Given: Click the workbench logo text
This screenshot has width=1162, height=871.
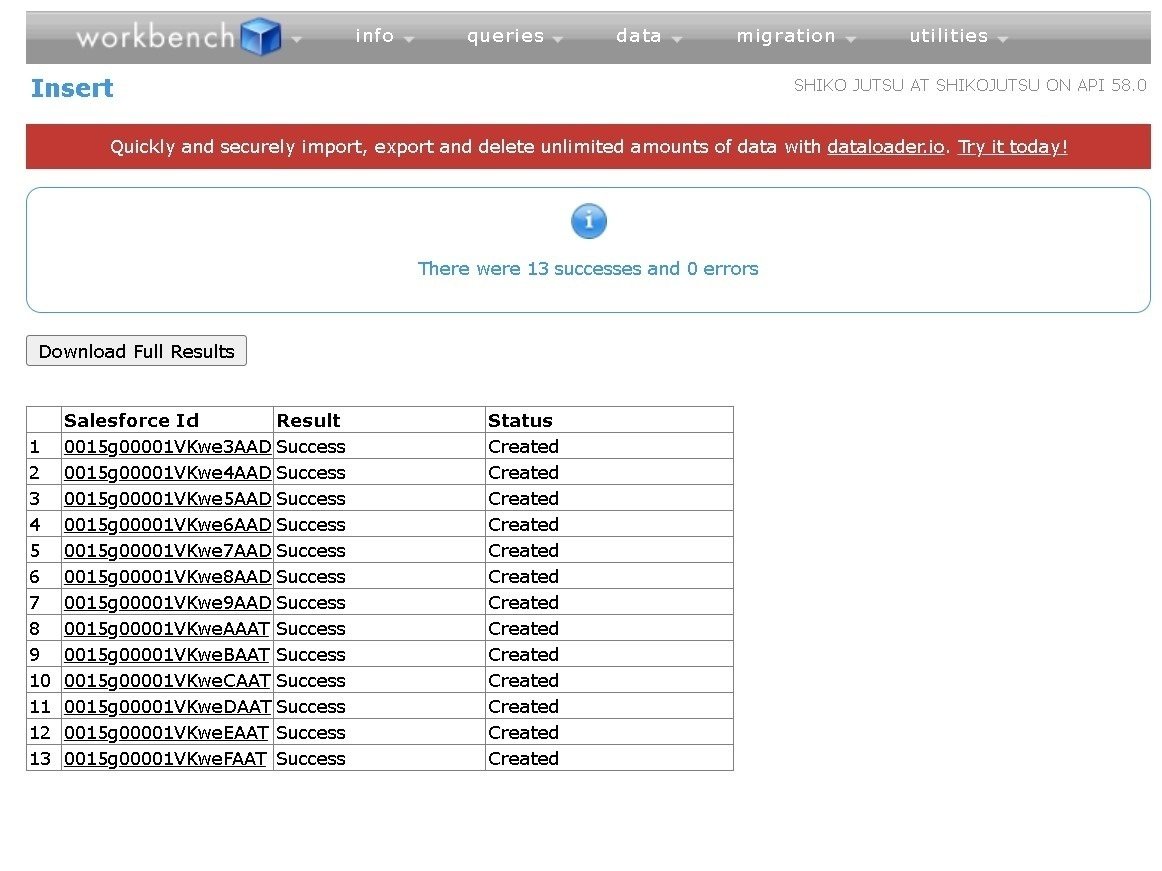Looking at the screenshot, I should click(x=156, y=36).
